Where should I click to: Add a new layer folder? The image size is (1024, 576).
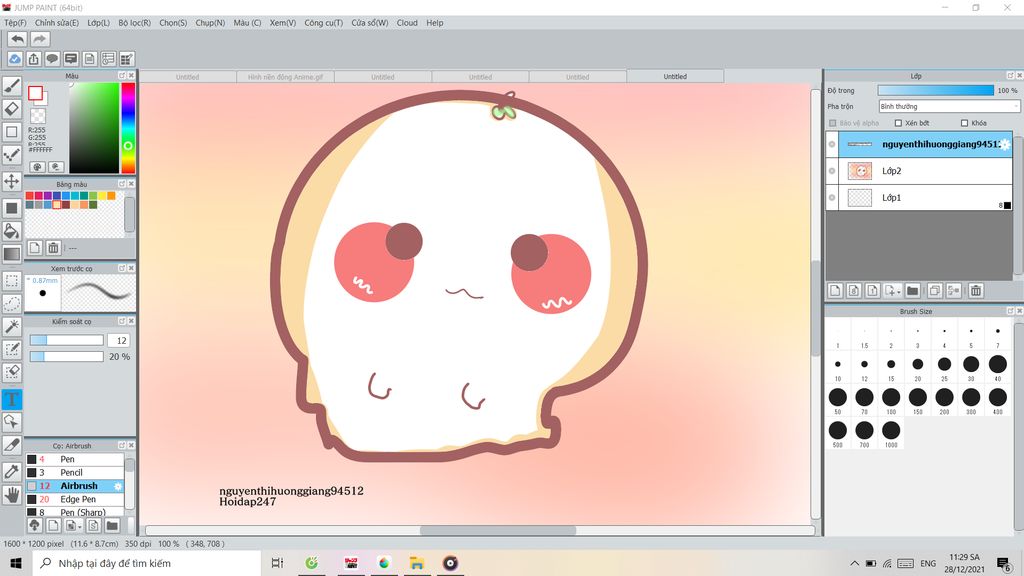click(x=912, y=291)
